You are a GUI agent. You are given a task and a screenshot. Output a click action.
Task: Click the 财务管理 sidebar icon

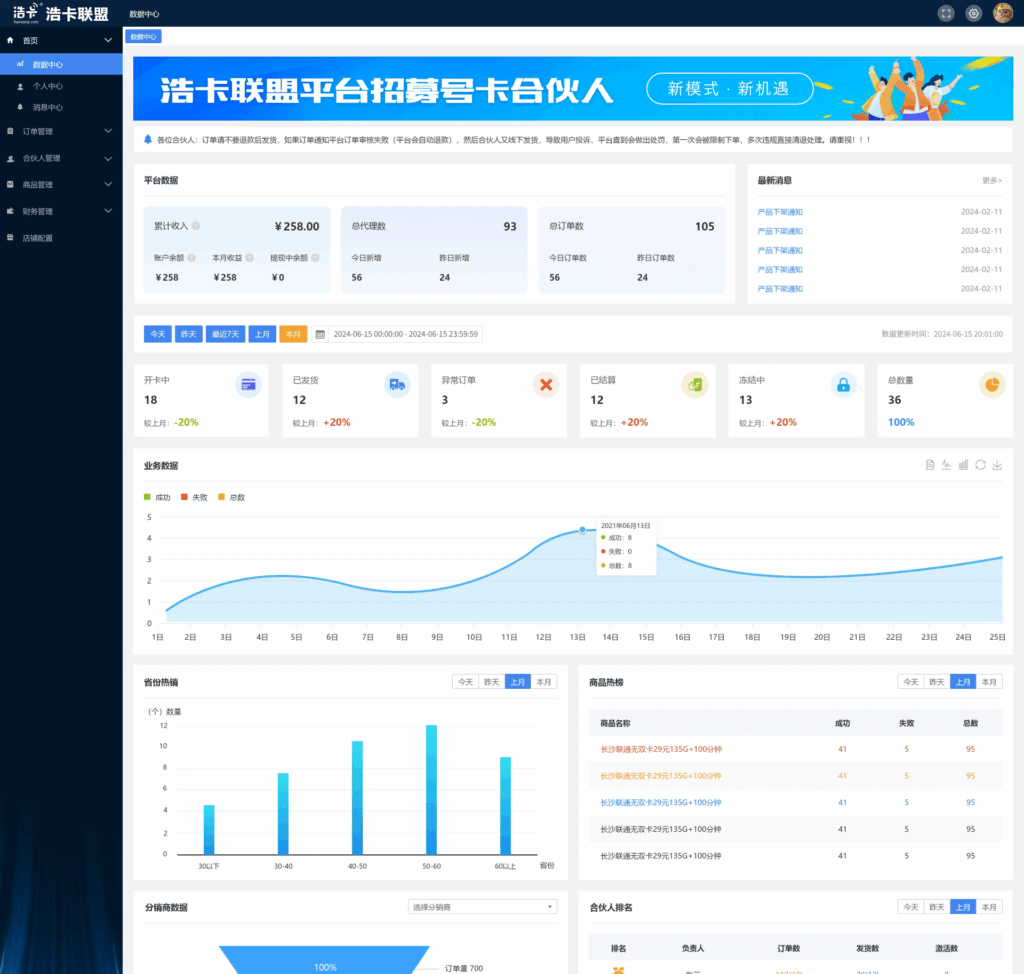click(x=10, y=211)
